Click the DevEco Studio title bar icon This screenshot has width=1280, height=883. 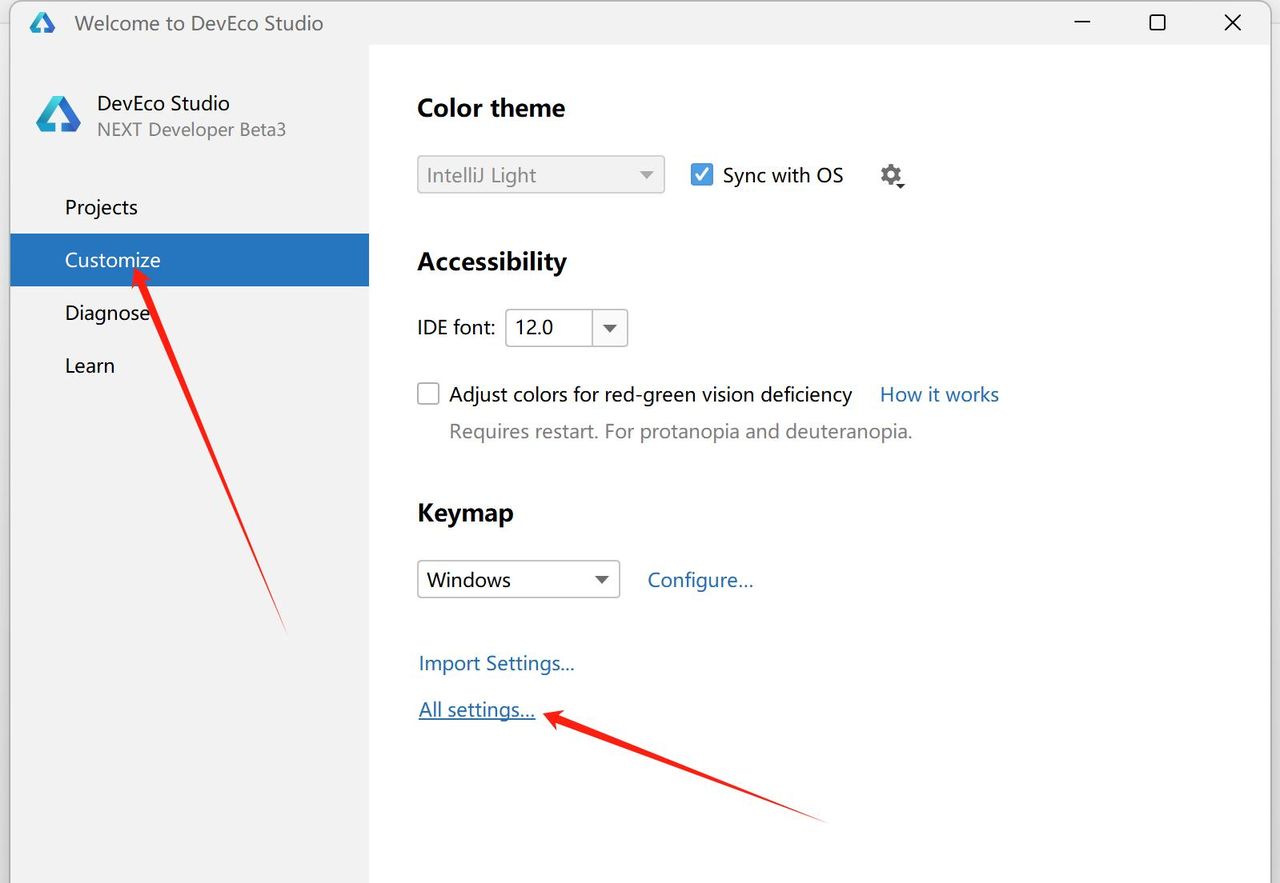coord(42,23)
